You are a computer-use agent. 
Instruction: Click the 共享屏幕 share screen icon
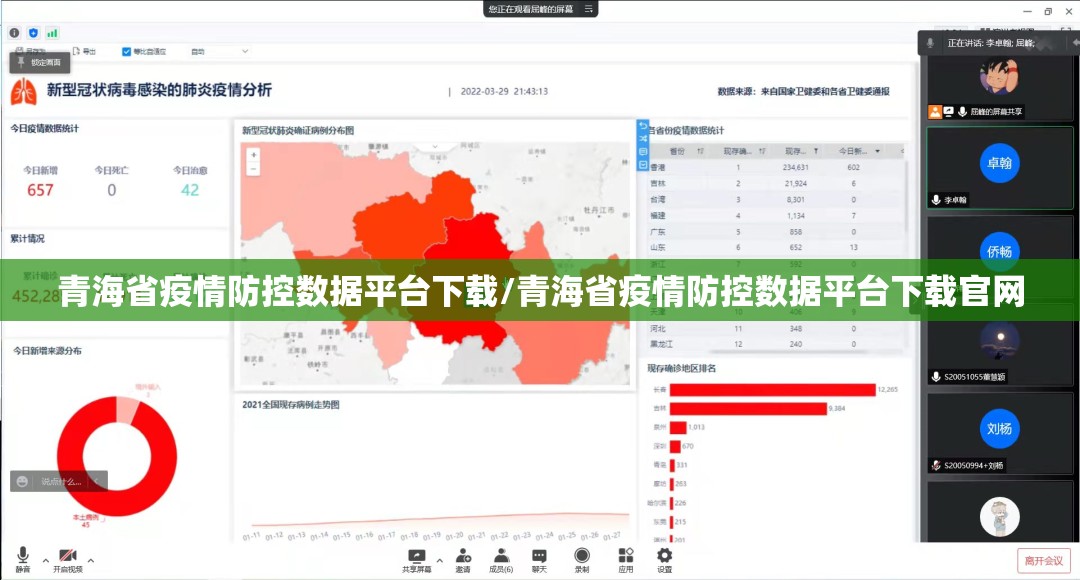coord(416,558)
